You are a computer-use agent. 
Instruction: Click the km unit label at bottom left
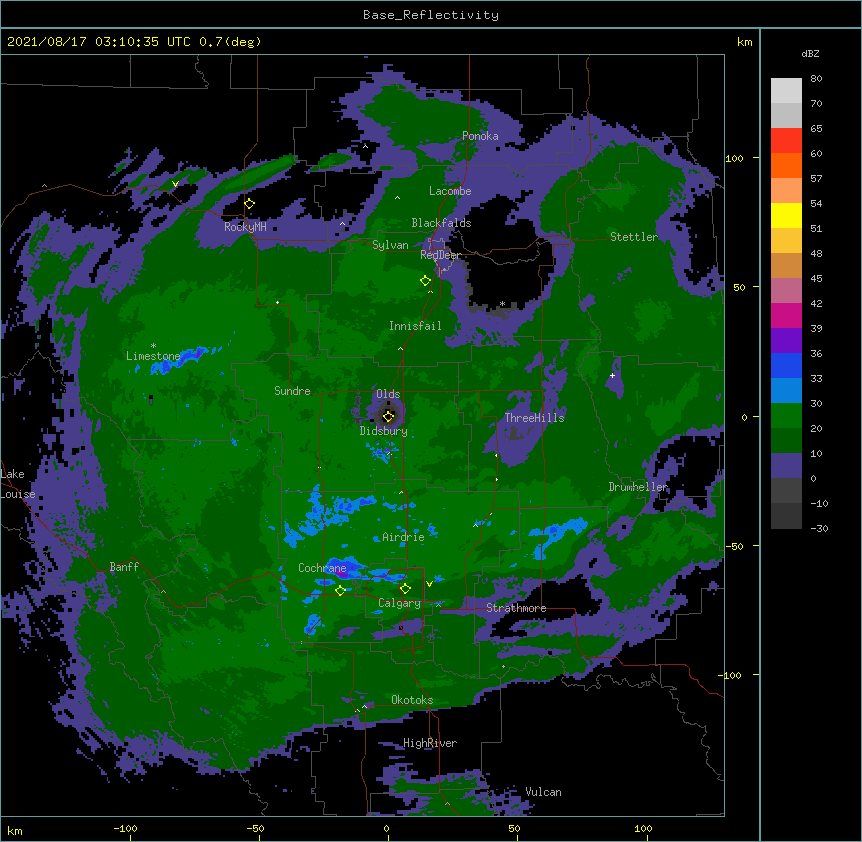[x=15, y=831]
